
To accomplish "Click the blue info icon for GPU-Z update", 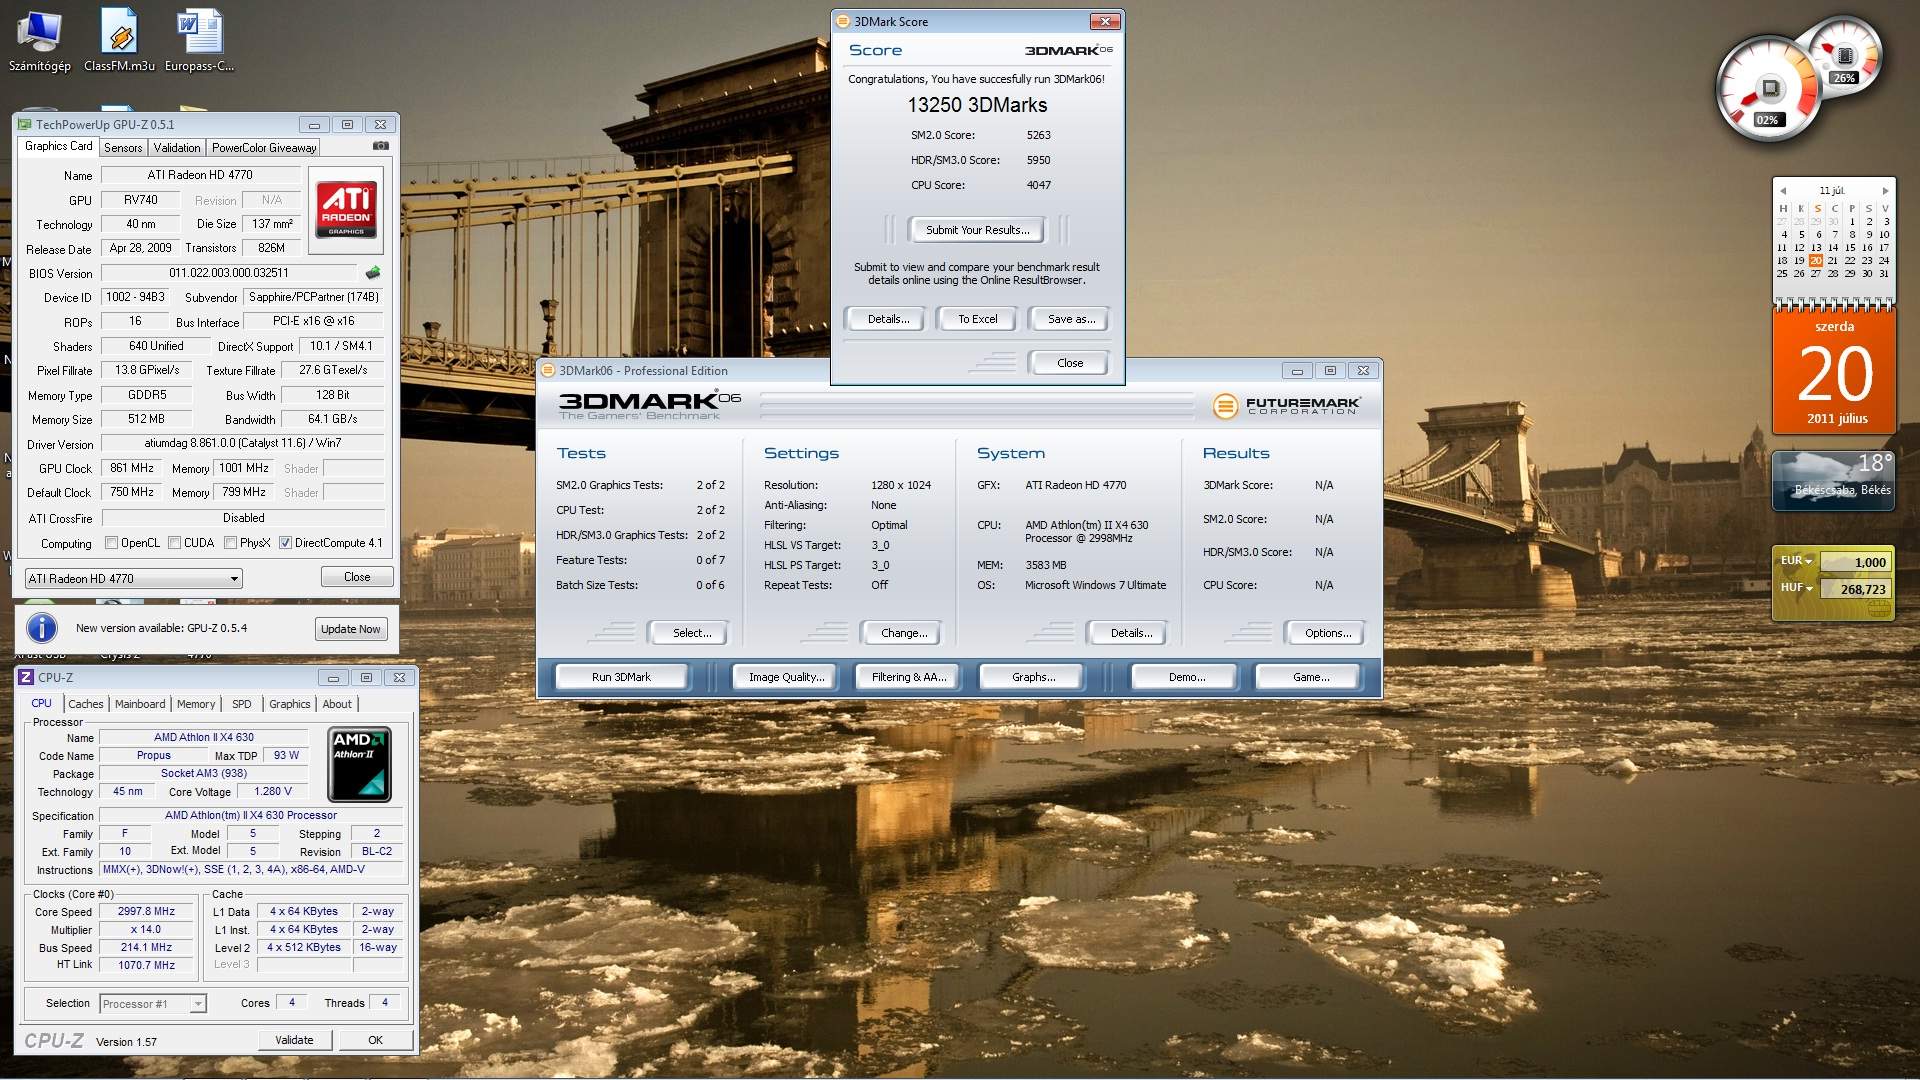I will pyautogui.click(x=41, y=628).
